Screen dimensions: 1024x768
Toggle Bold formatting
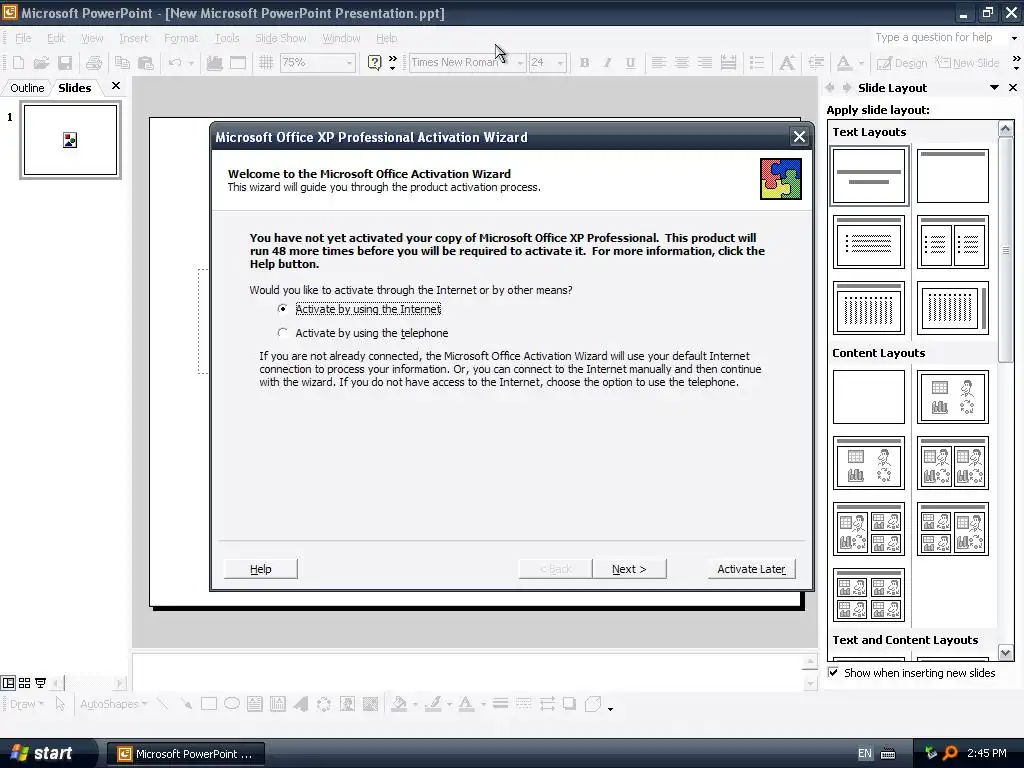(x=584, y=63)
